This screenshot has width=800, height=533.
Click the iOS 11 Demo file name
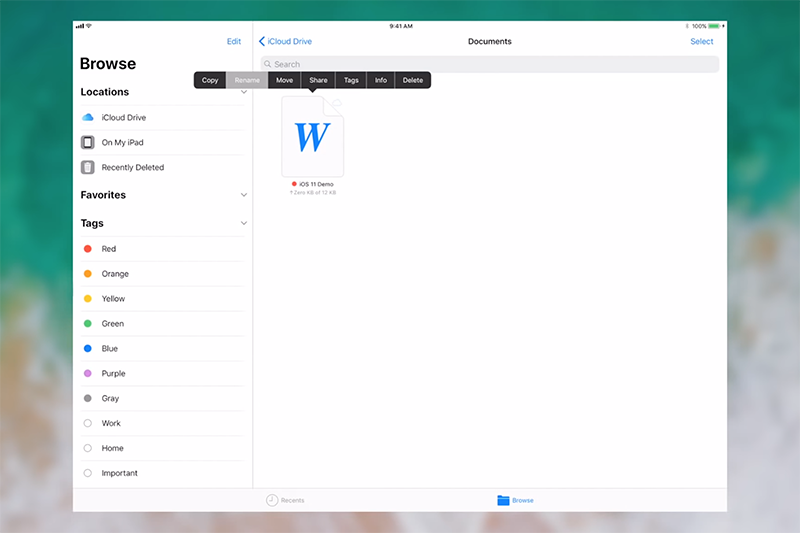point(316,184)
